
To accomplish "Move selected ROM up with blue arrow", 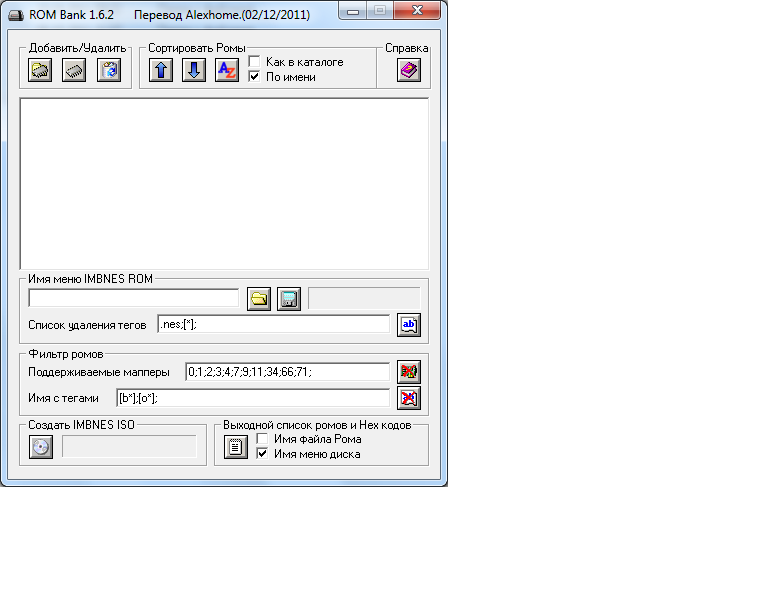I will point(161,70).
